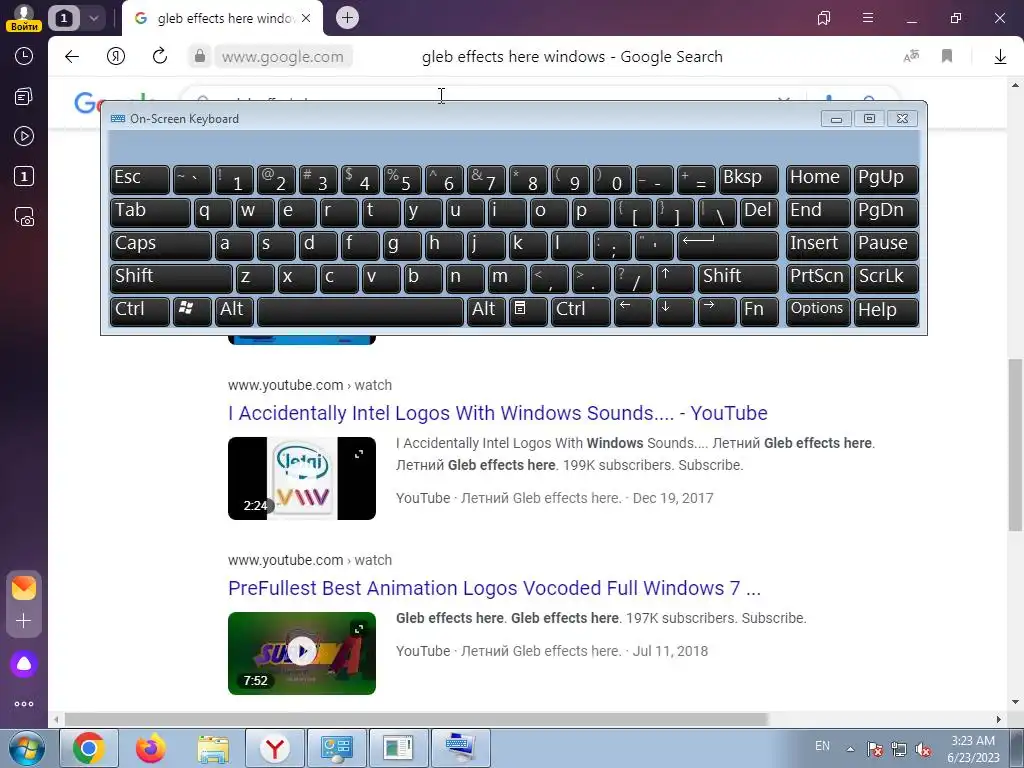1024x768 pixels.
Task: Click the Esc key on On-Screen Keyboard
Action: 140,179
